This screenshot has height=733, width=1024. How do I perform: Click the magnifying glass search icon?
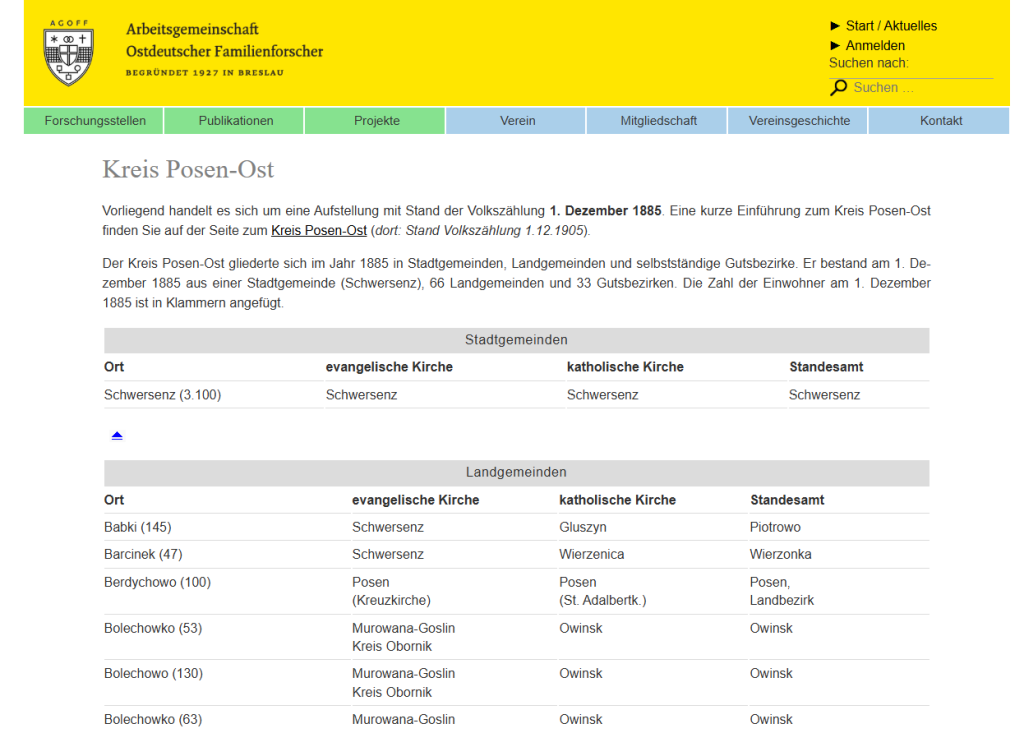tap(839, 88)
